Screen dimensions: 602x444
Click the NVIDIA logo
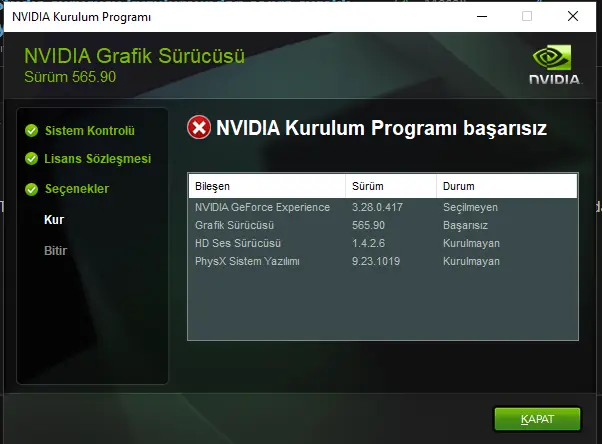[554, 65]
